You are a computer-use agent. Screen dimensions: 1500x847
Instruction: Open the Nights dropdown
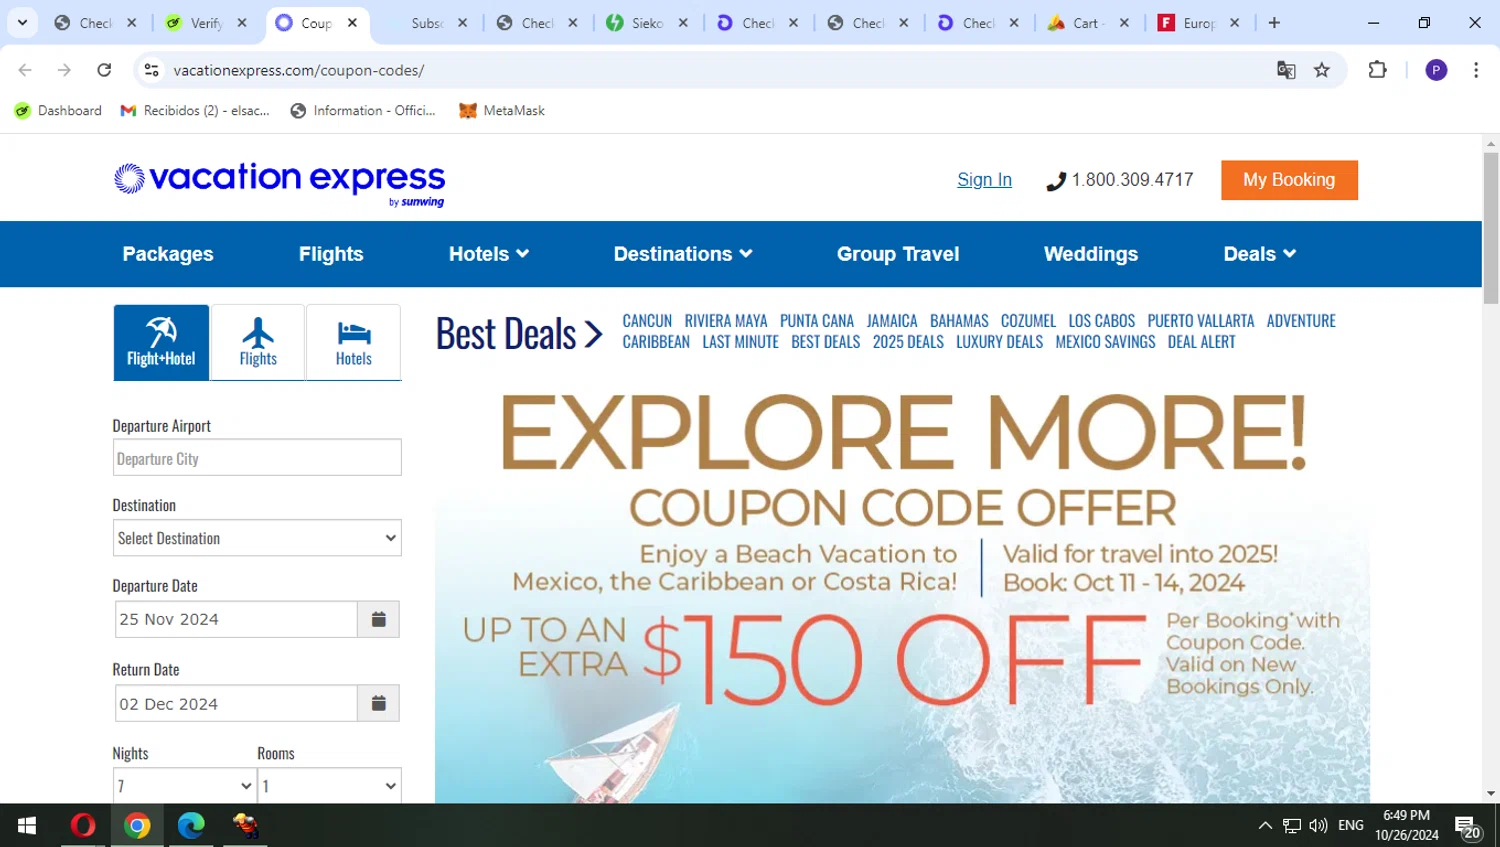[x=184, y=786]
